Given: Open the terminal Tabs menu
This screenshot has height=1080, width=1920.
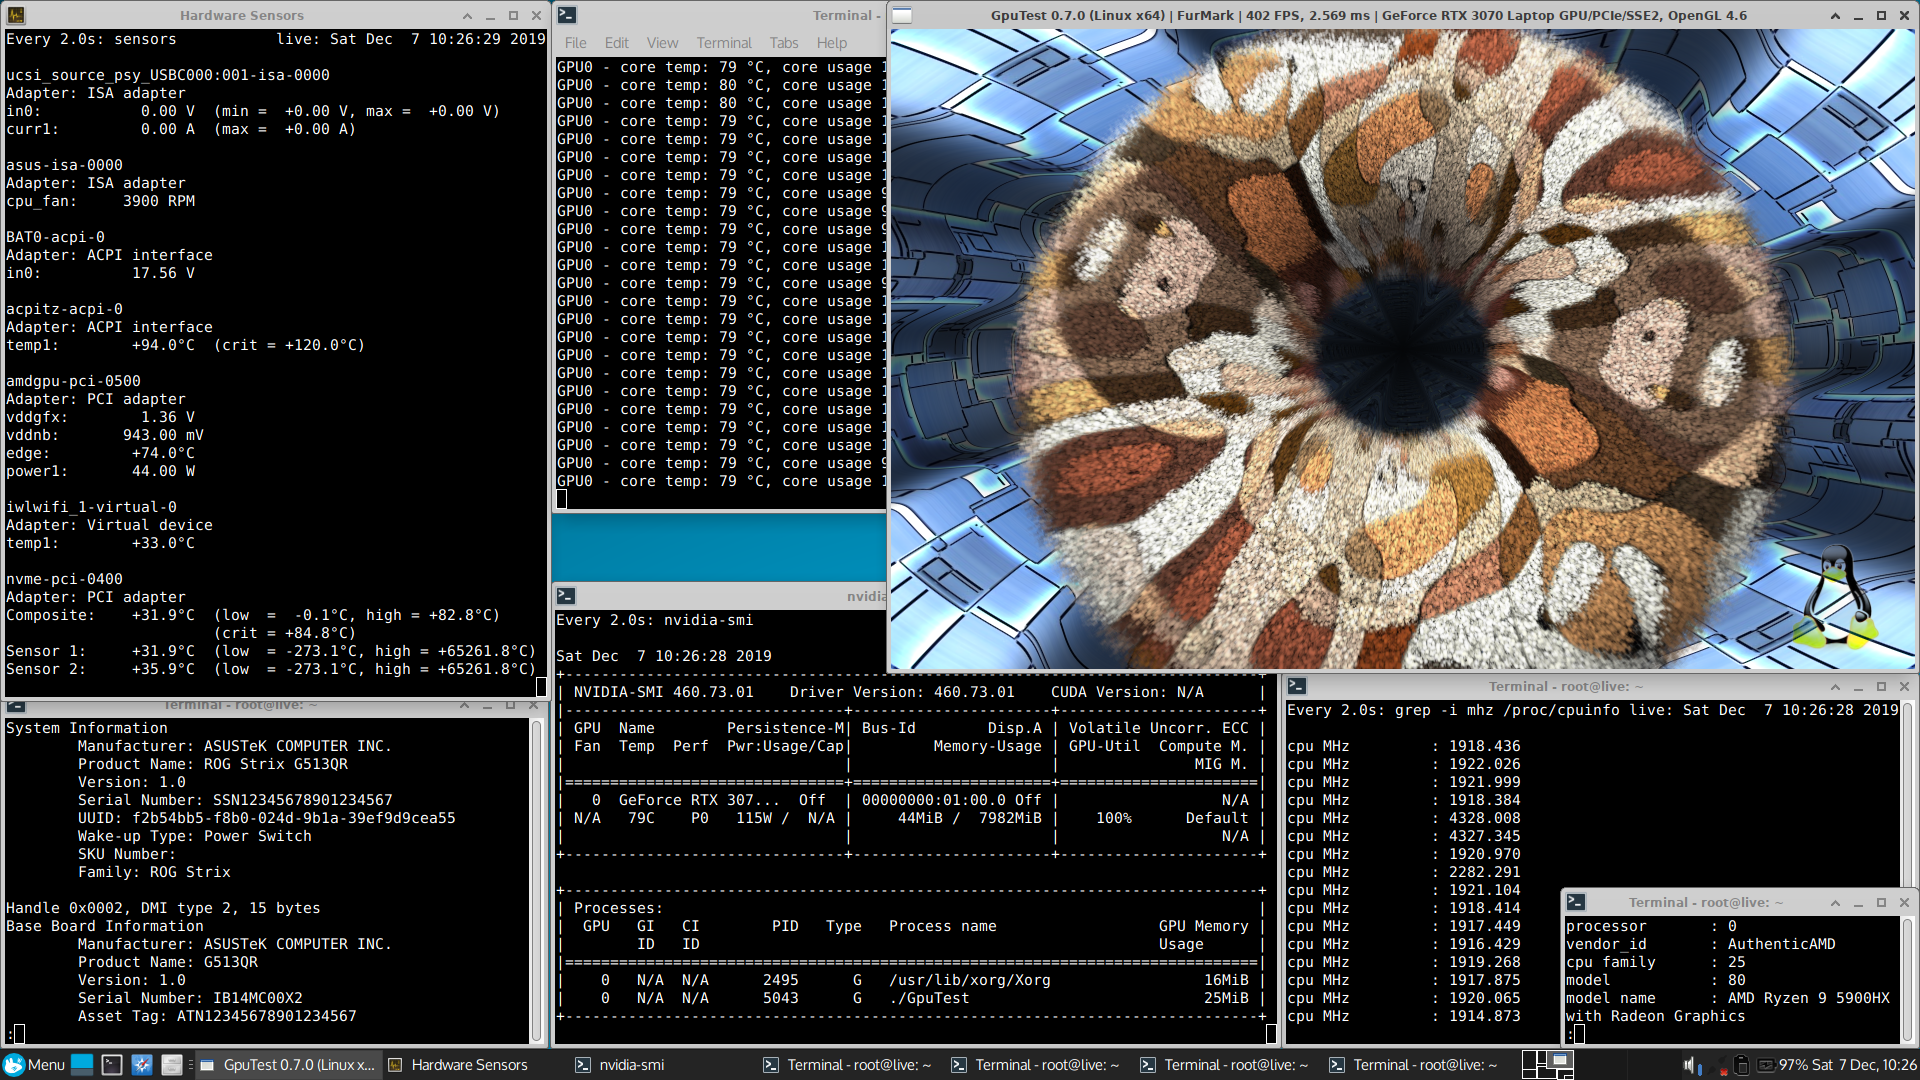Looking at the screenshot, I should (783, 43).
